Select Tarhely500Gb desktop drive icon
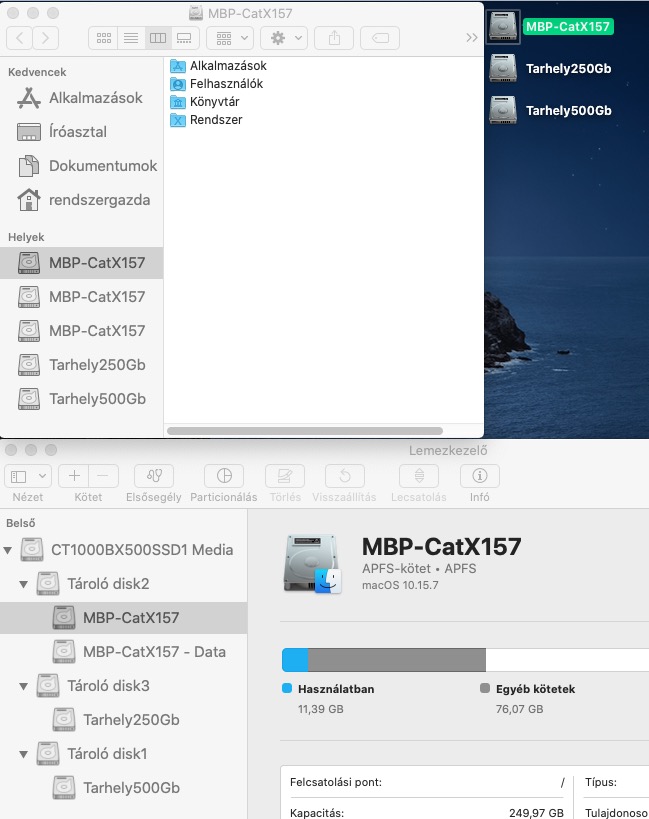 click(503, 110)
